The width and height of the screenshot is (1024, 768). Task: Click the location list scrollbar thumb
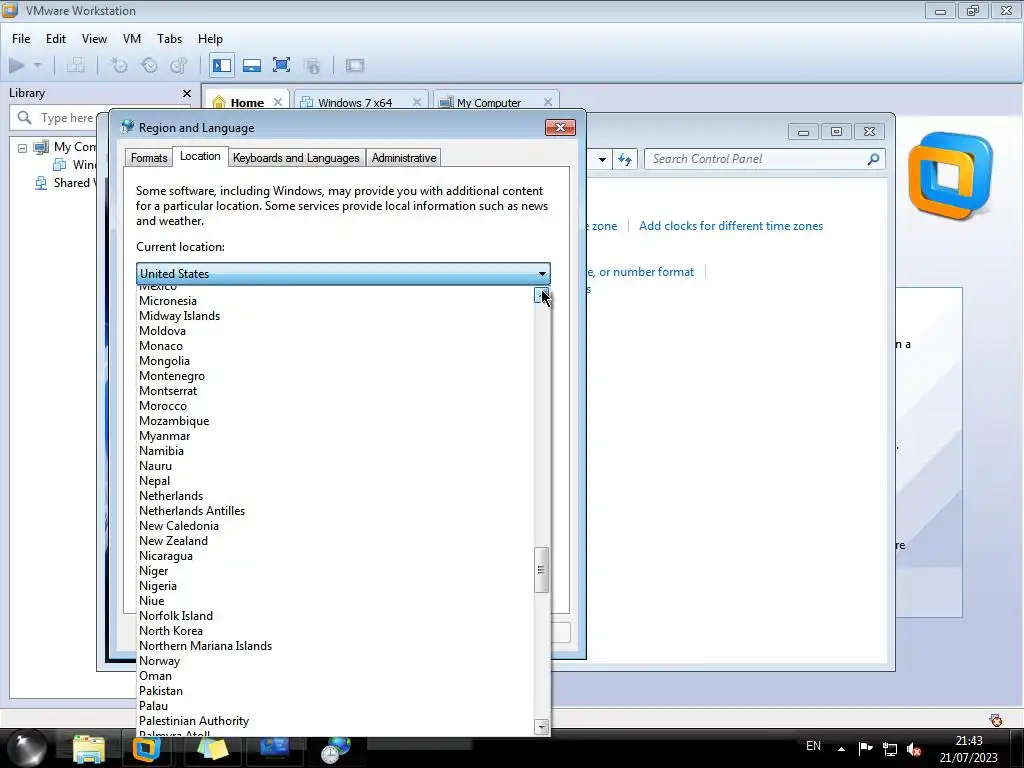pos(541,570)
